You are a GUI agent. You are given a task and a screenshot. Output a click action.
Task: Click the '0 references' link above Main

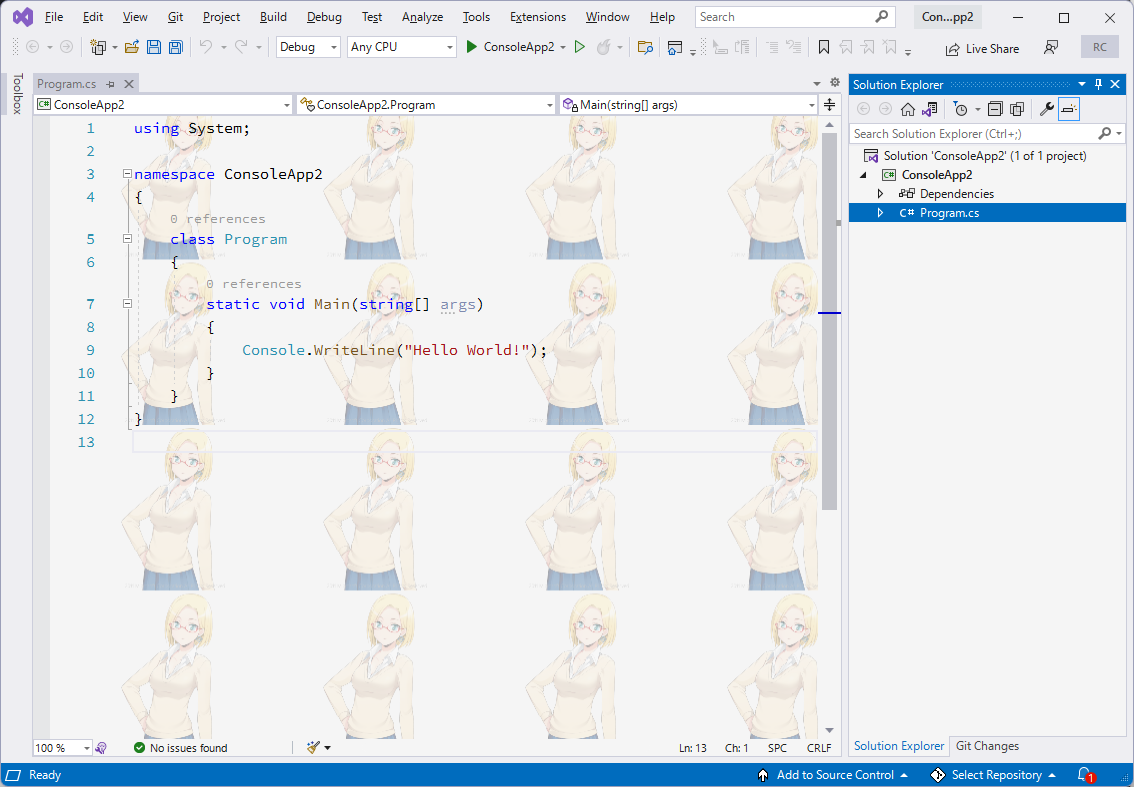(254, 284)
